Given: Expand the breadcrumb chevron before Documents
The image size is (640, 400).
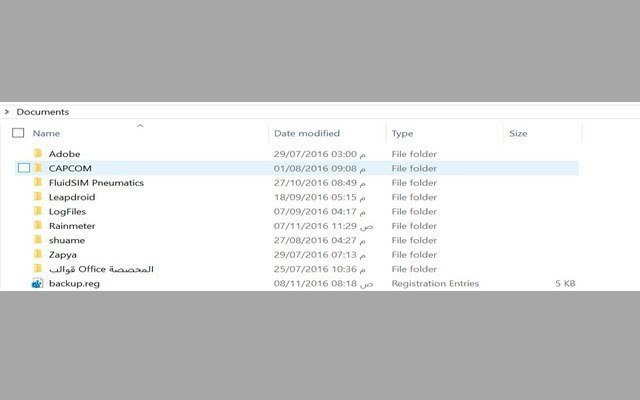Looking at the screenshot, I should (x=7, y=111).
